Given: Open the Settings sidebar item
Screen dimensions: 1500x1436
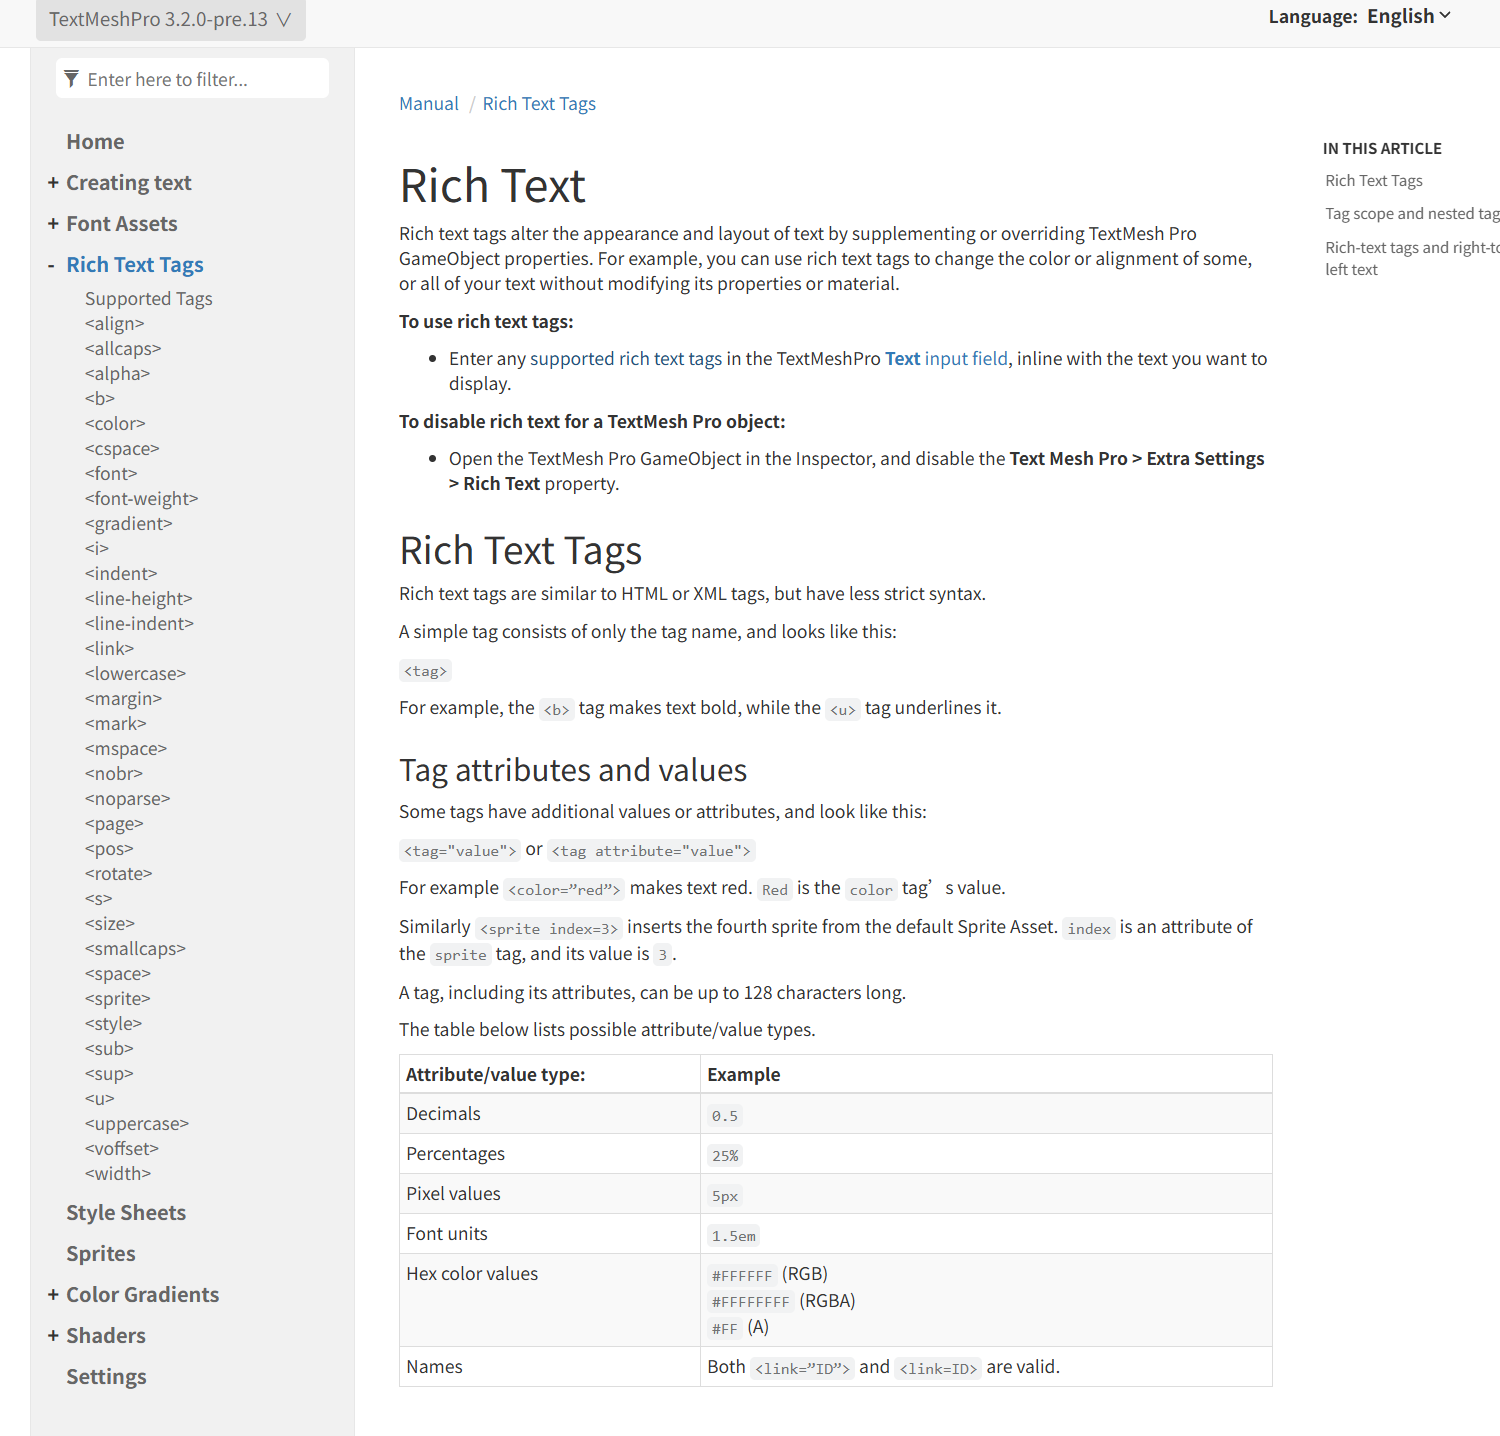Looking at the screenshot, I should pyautogui.click(x=106, y=1377).
